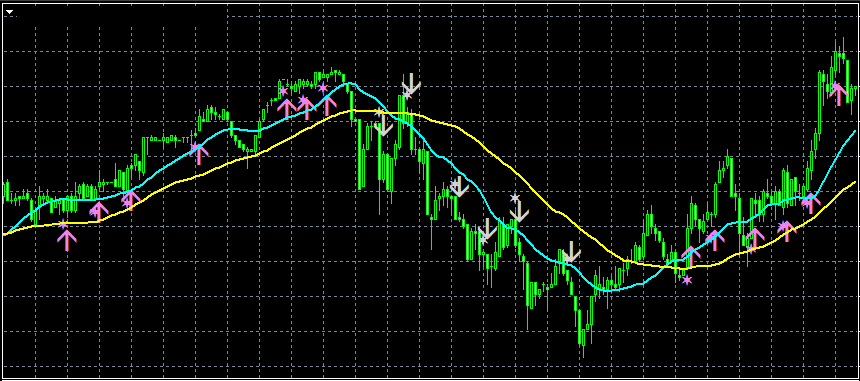This screenshot has width=860, height=381.
Task: Select the white down arrow right of the price drop
Action: (x=459, y=187)
